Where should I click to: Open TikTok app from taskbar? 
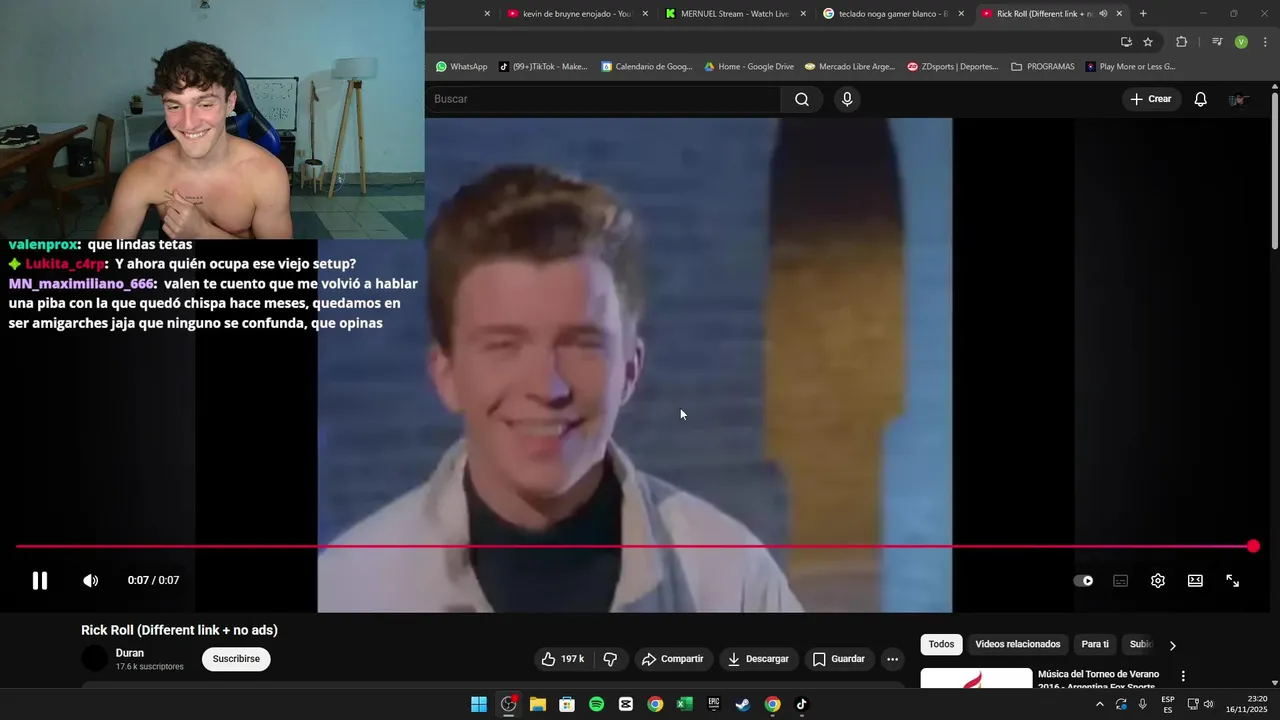coord(801,704)
